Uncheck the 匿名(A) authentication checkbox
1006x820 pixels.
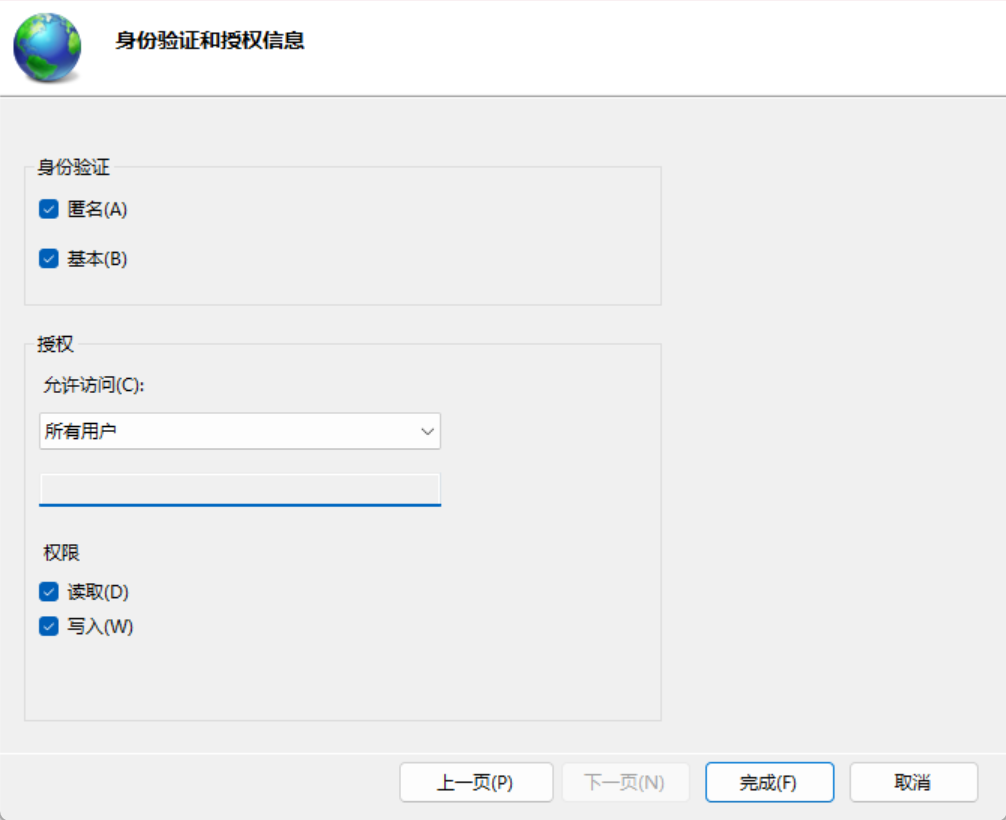click(49, 209)
